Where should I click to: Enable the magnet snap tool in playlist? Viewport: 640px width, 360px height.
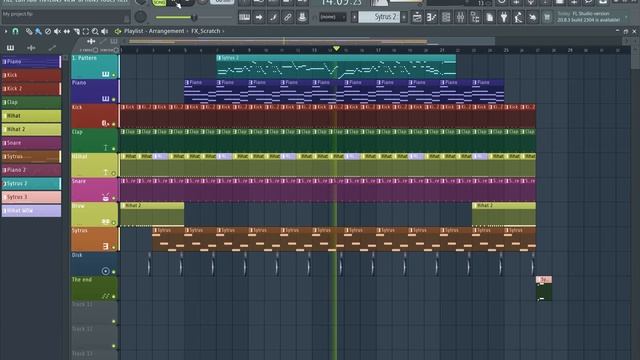click(x=16, y=31)
